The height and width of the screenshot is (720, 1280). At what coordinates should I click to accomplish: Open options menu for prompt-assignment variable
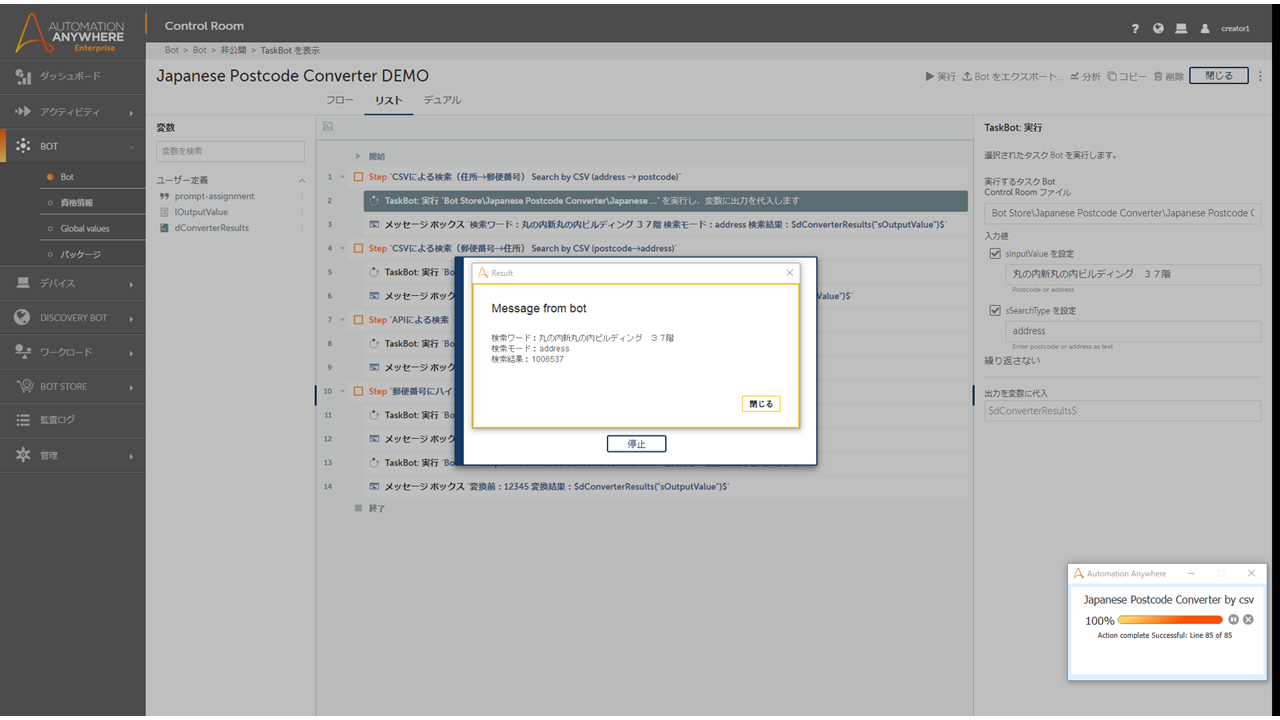(302, 196)
